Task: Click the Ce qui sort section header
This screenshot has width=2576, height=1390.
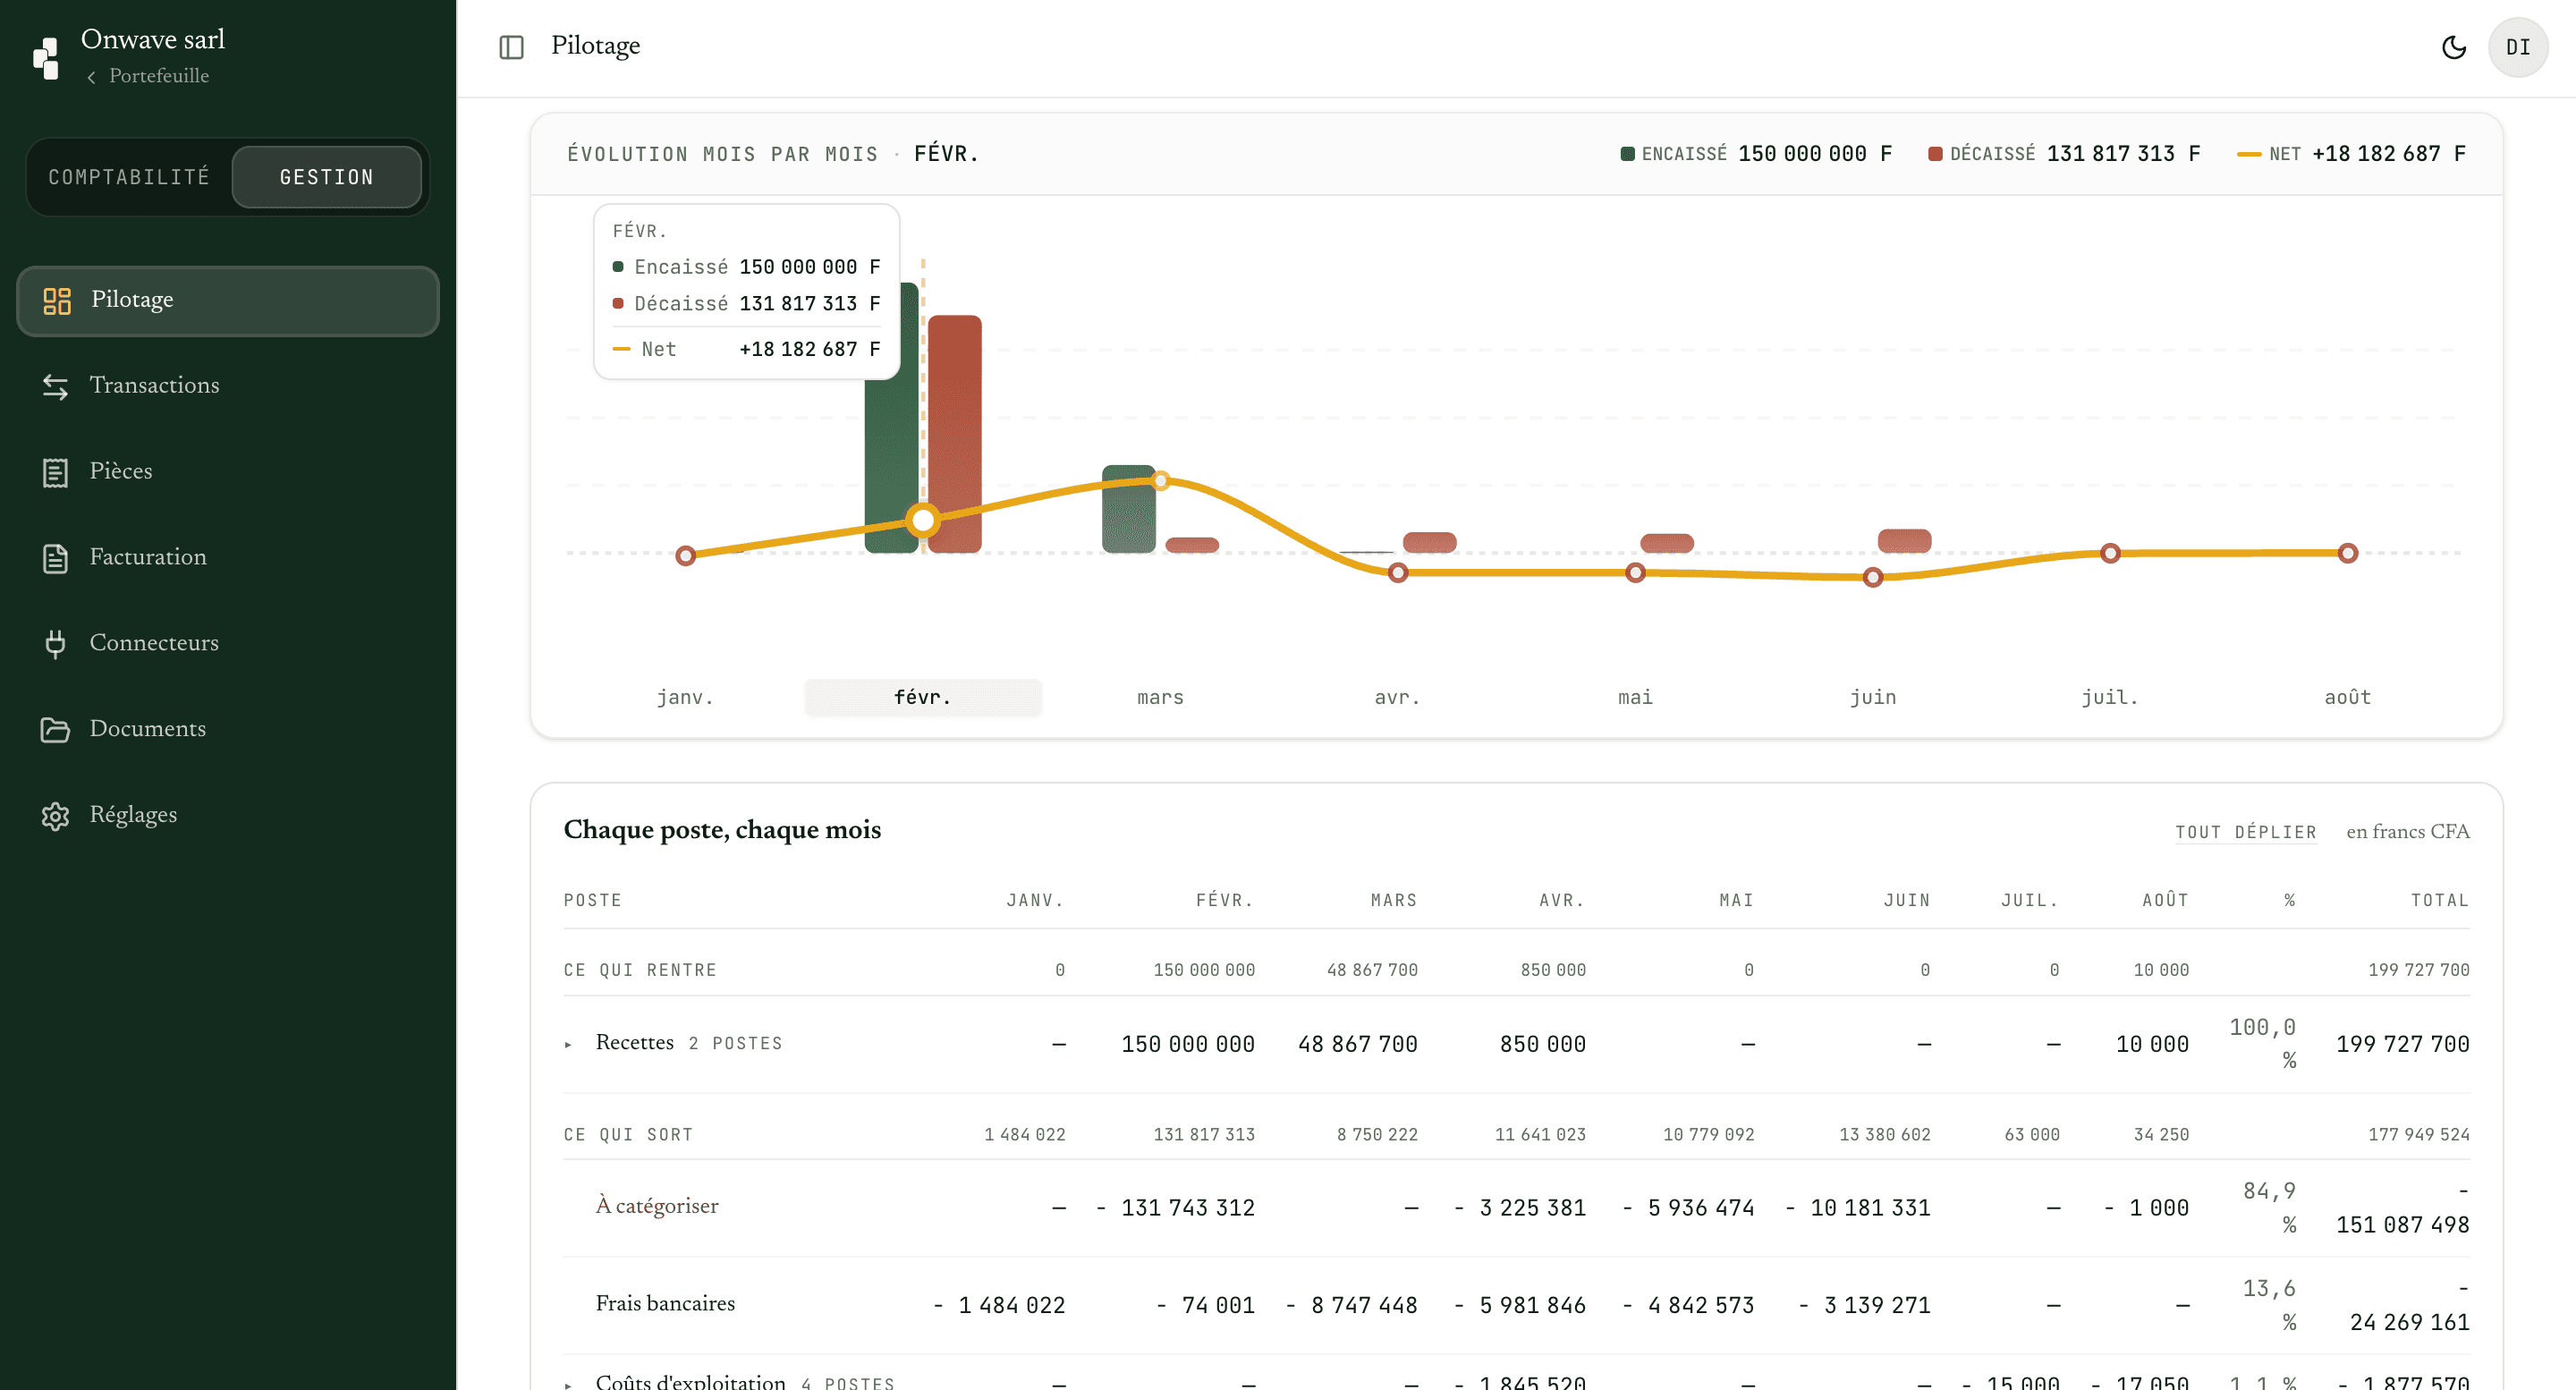Action: click(x=628, y=1135)
